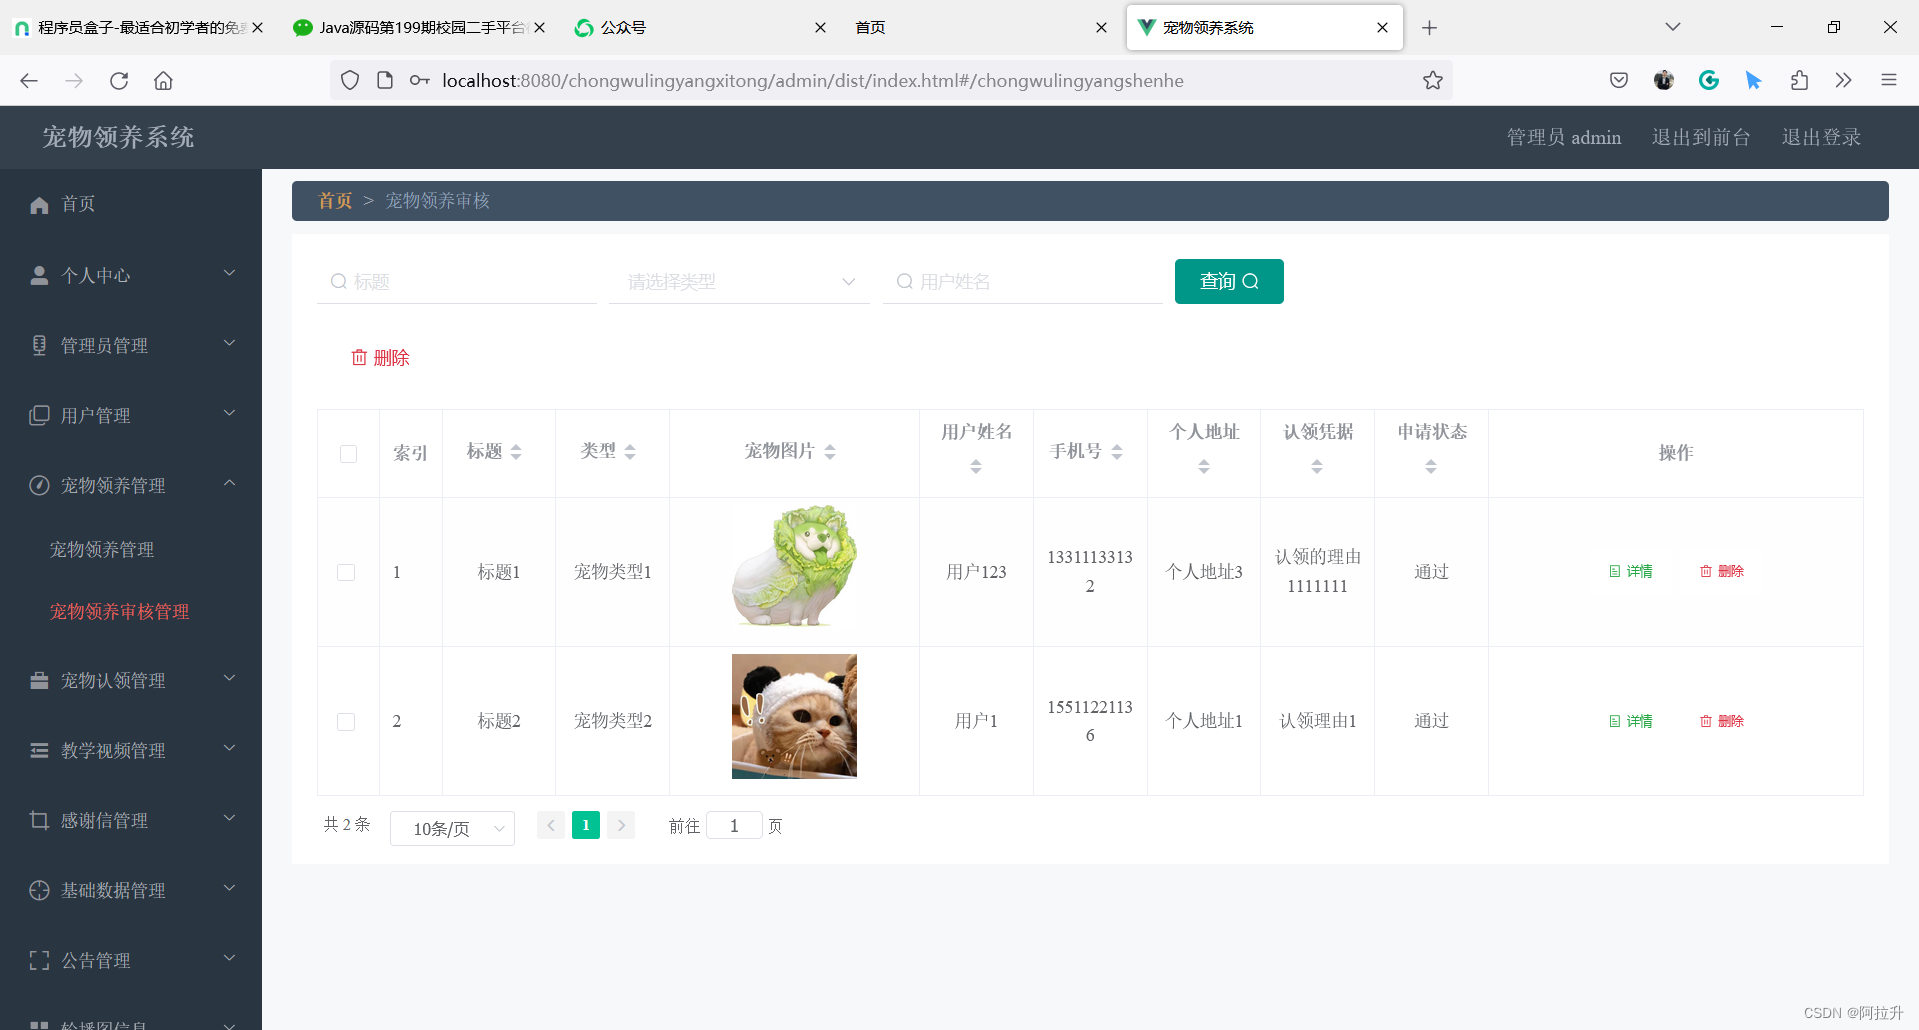The width and height of the screenshot is (1919, 1030).
Task: Switch to the 首页 browser tab
Action: click(x=980, y=28)
